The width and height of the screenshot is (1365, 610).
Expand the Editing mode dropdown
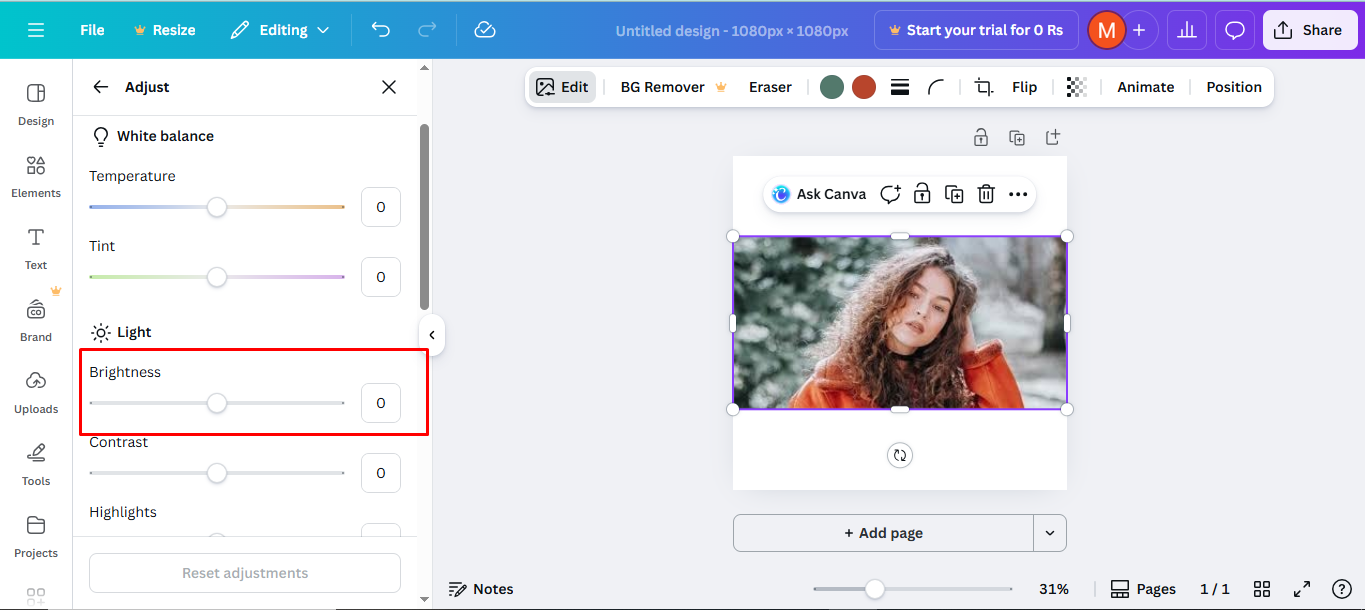[280, 29]
